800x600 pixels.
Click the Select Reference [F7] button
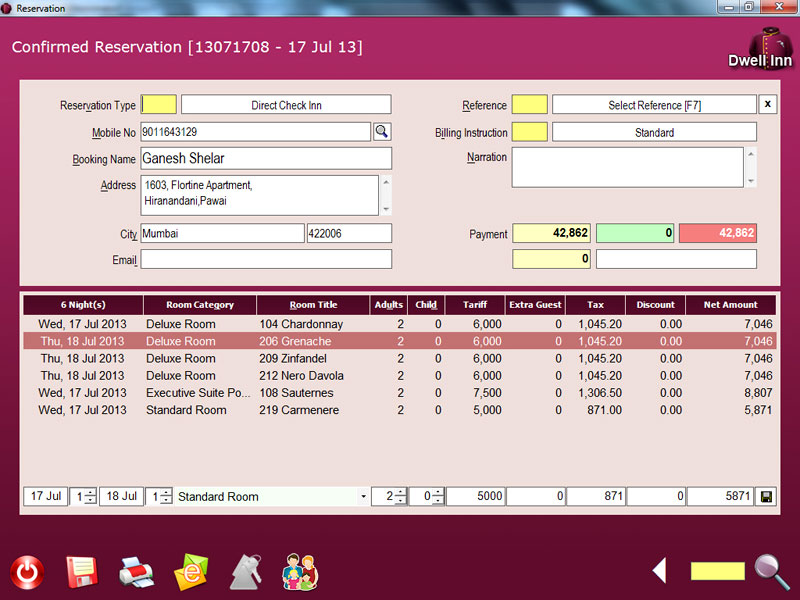point(654,105)
